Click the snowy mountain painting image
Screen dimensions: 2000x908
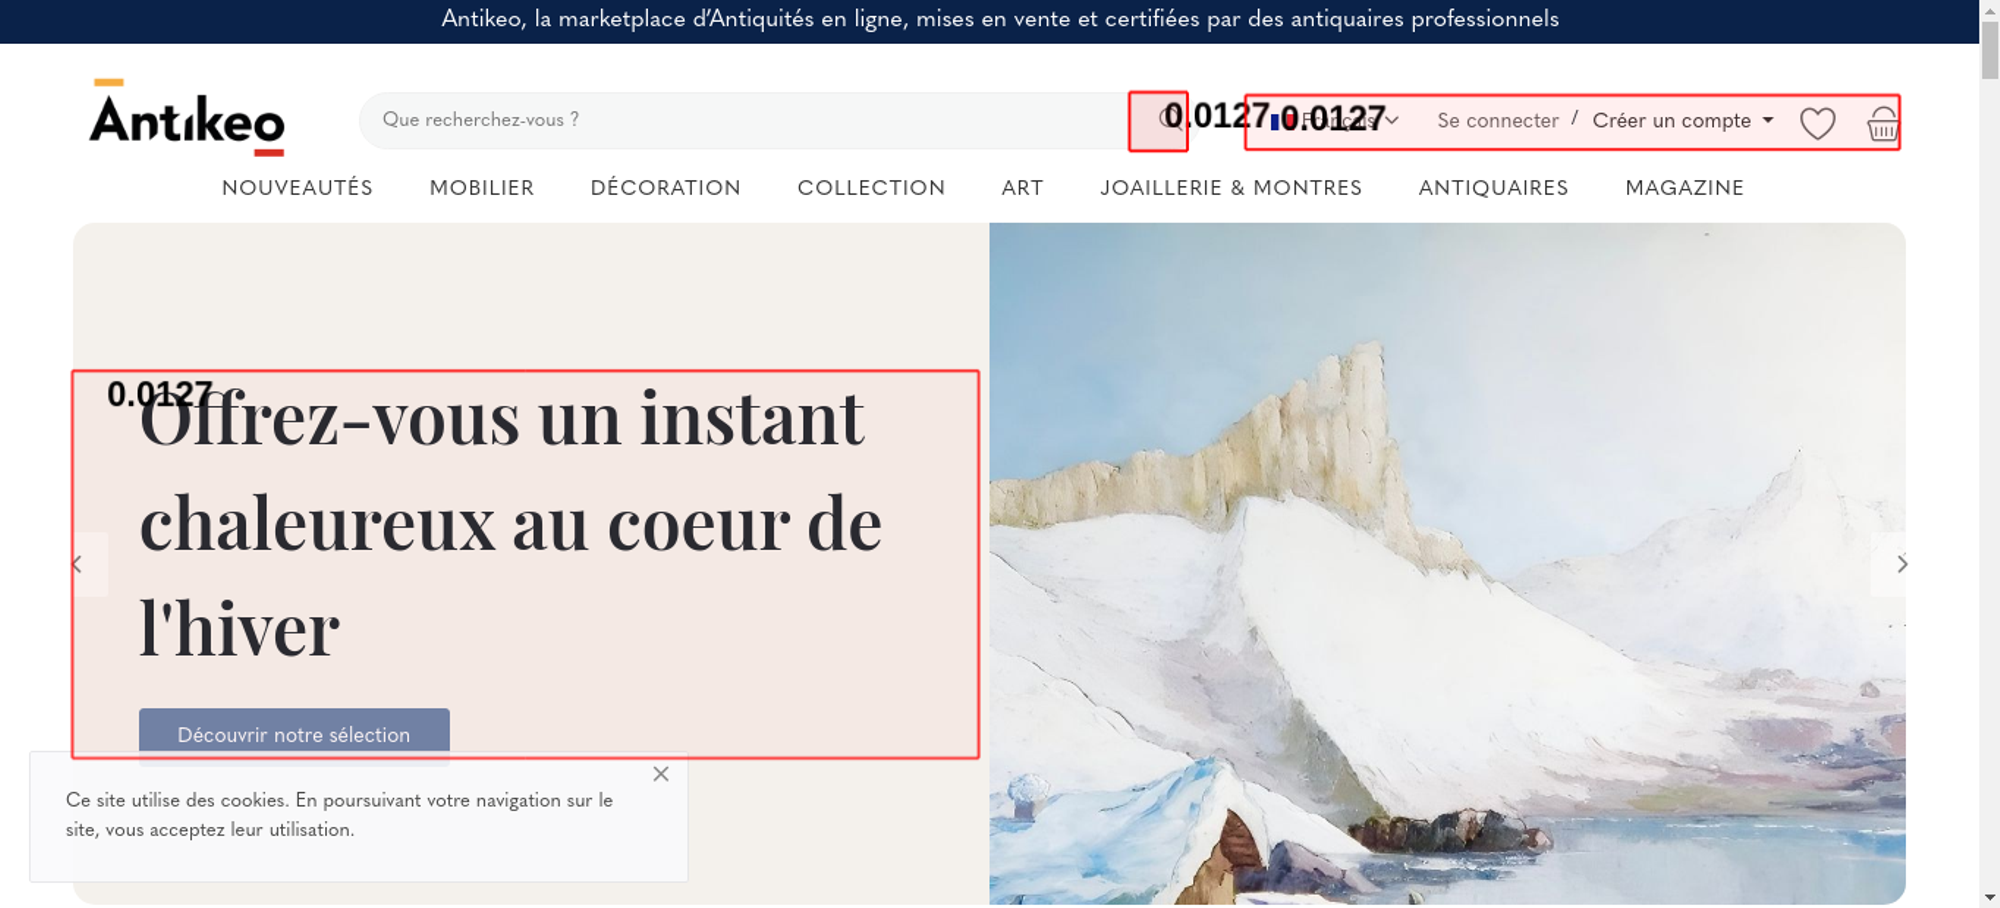click(x=1447, y=564)
